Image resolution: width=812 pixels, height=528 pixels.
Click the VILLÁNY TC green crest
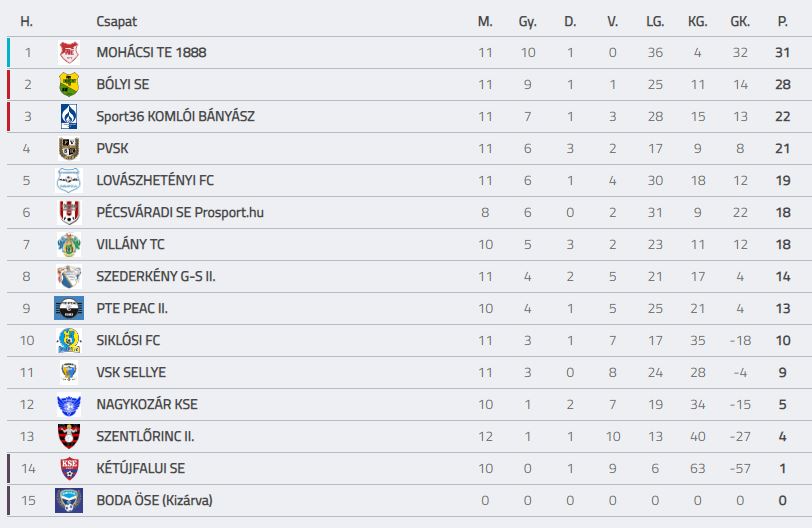pos(69,244)
